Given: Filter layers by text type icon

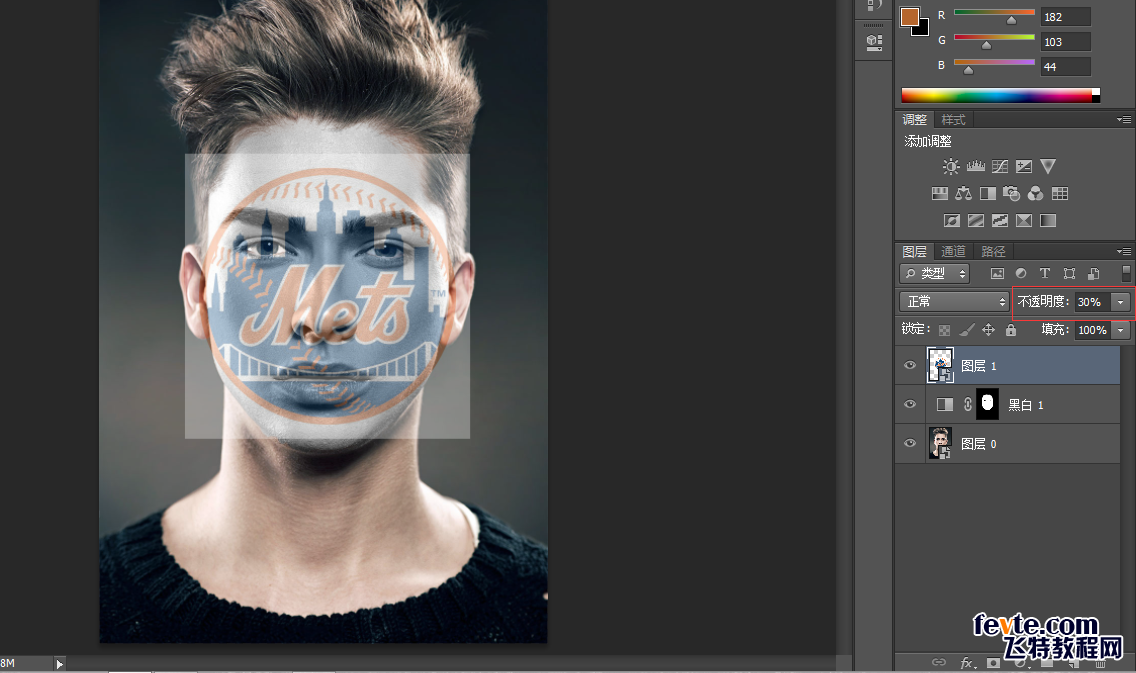Looking at the screenshot, I should pos(1045,273).
